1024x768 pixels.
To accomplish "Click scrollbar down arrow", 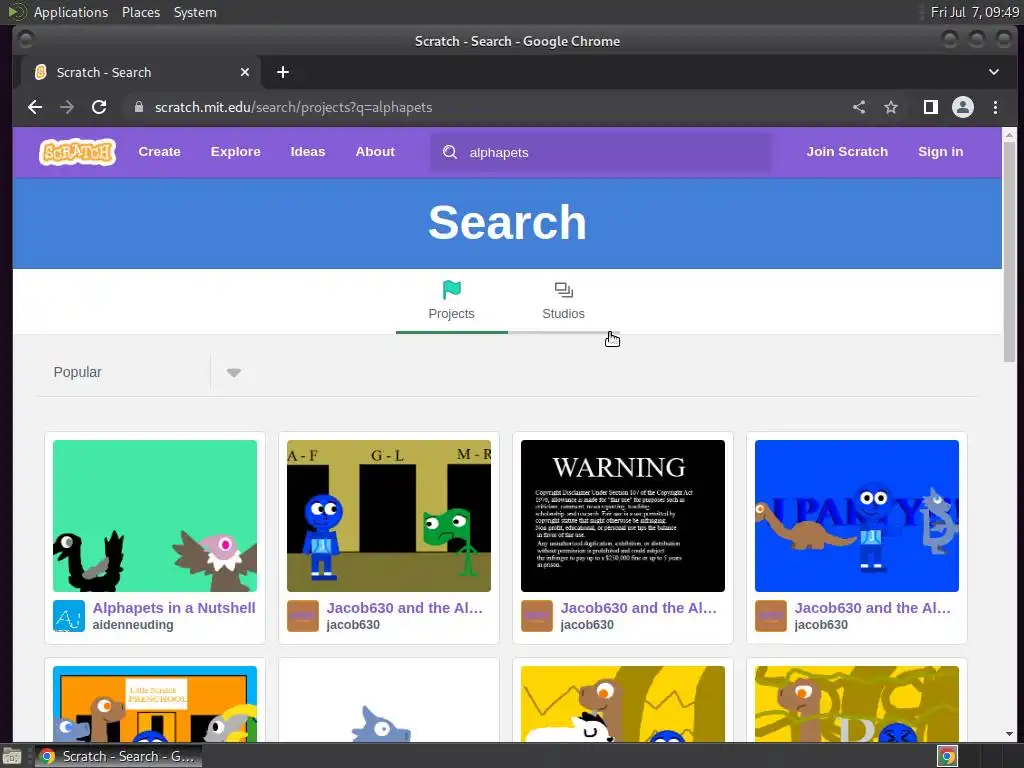I will [x=1010, y=734].
